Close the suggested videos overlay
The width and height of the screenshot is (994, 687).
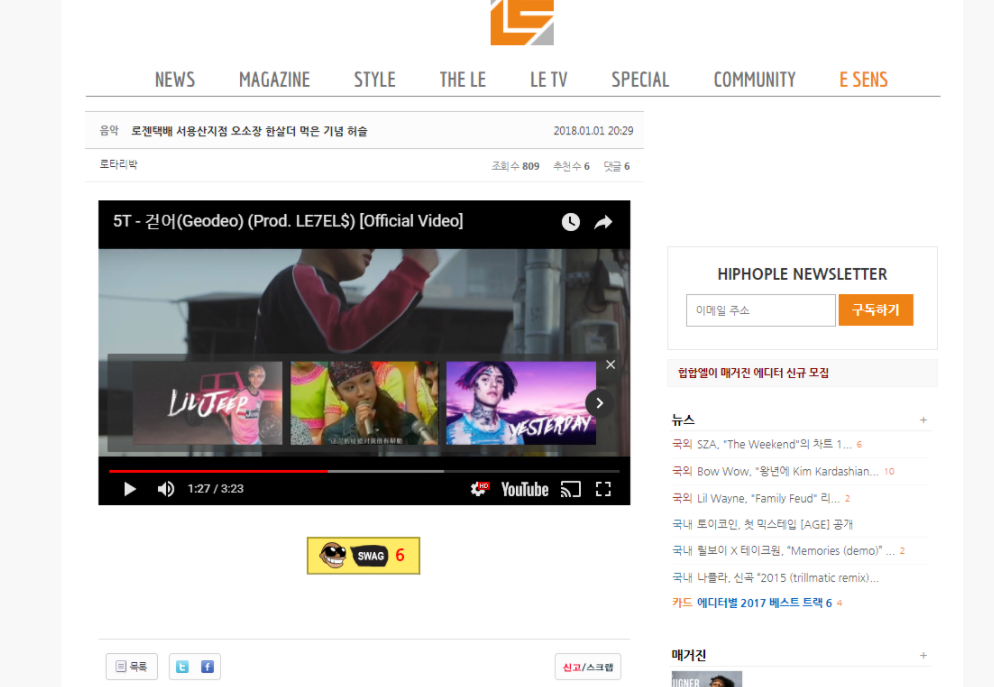[611, 365]
